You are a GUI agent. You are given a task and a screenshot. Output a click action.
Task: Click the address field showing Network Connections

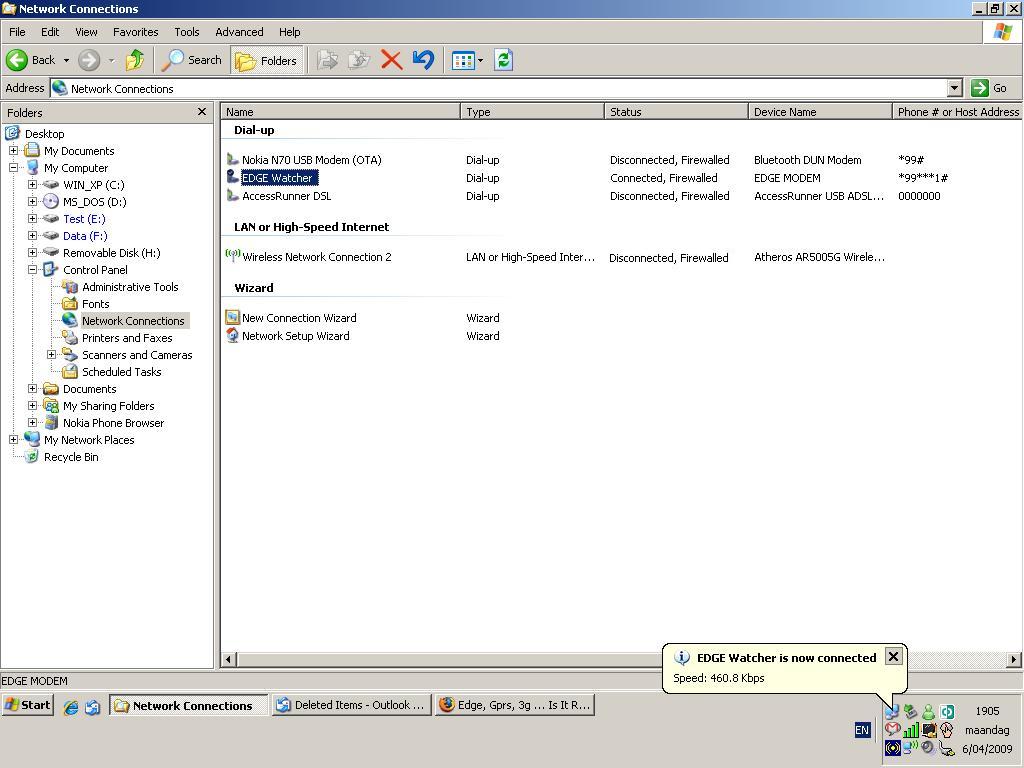[x=499, y=88]
